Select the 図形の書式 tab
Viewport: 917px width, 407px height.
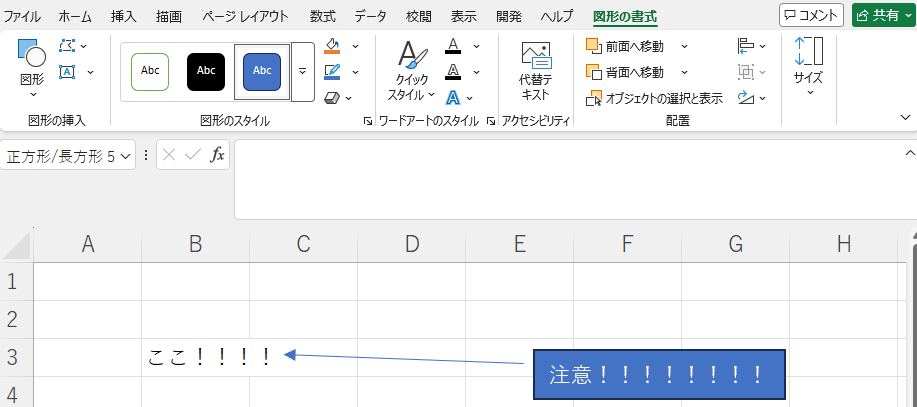pos(625,16)
